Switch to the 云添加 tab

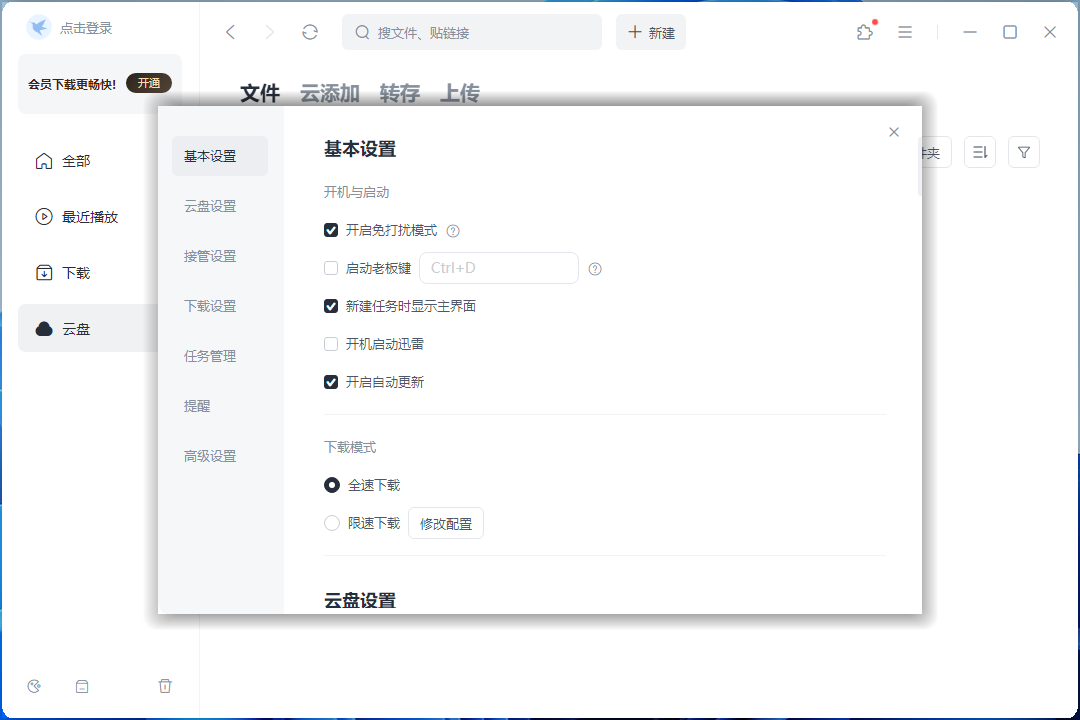pos(329,93)
